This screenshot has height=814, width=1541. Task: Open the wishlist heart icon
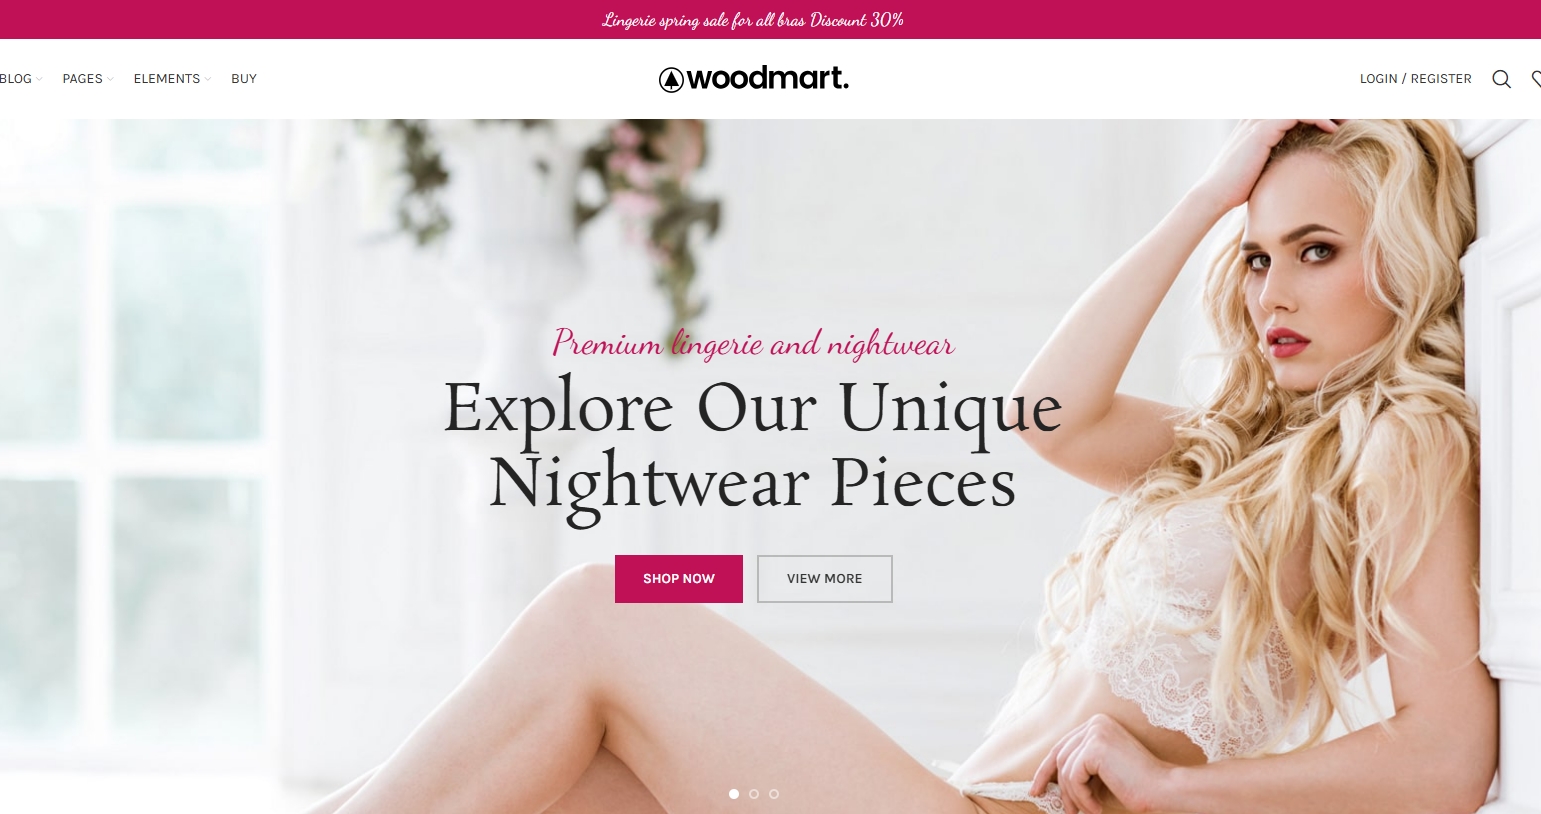tap(1536, 79)
